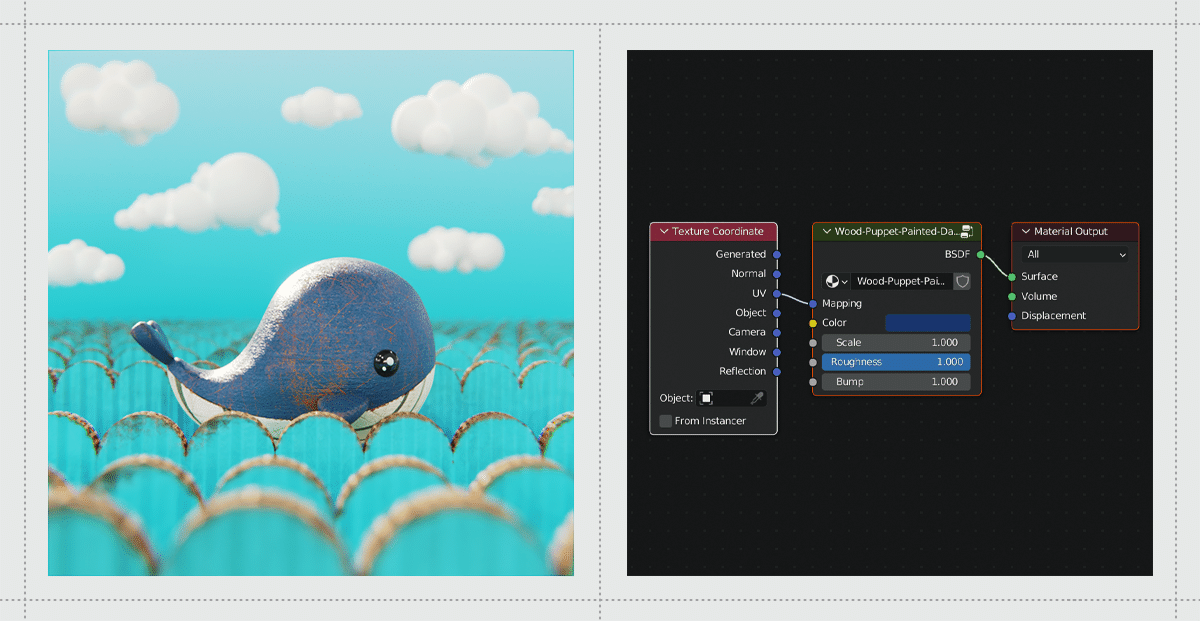Click the BSDF output socket
This screenshot has width=1200, height=621.
981,255
